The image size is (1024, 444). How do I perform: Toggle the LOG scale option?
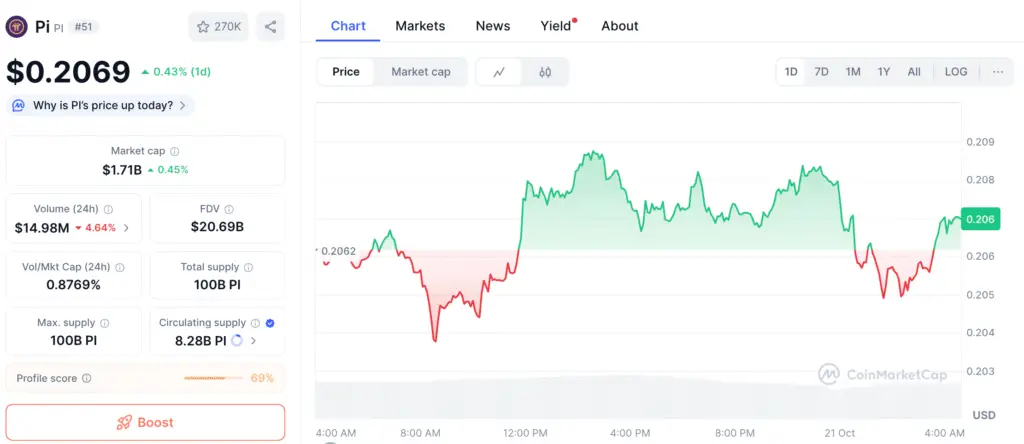coord(956,72)
